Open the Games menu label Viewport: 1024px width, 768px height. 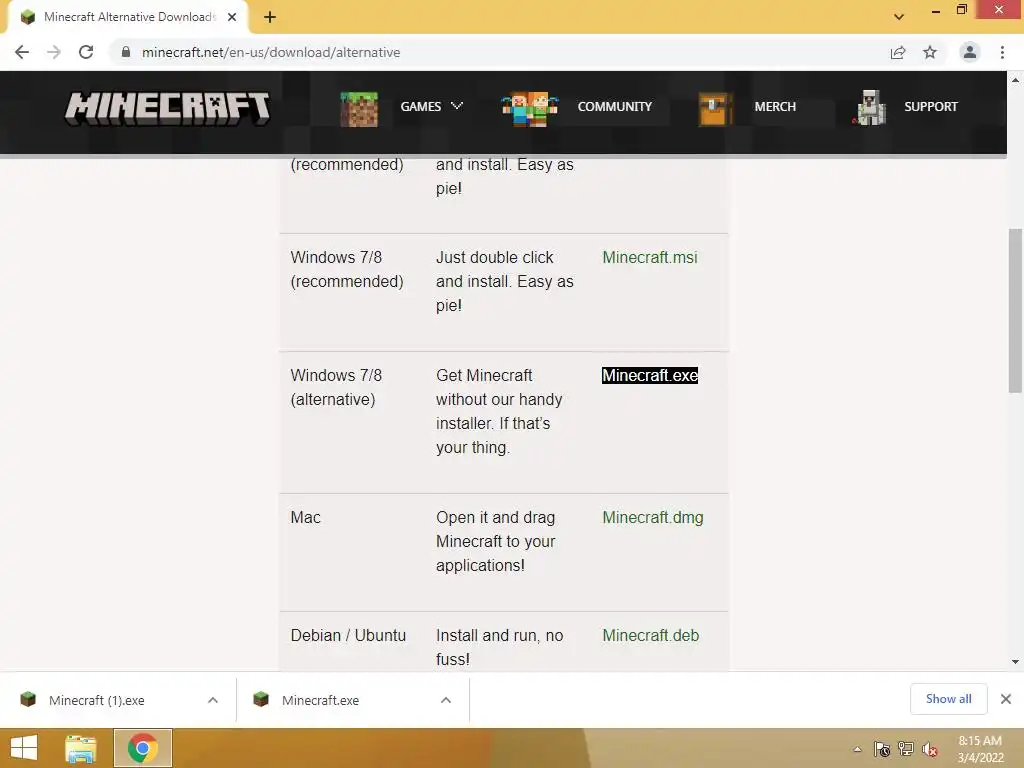pyautogui.click(x=421, y=106)
